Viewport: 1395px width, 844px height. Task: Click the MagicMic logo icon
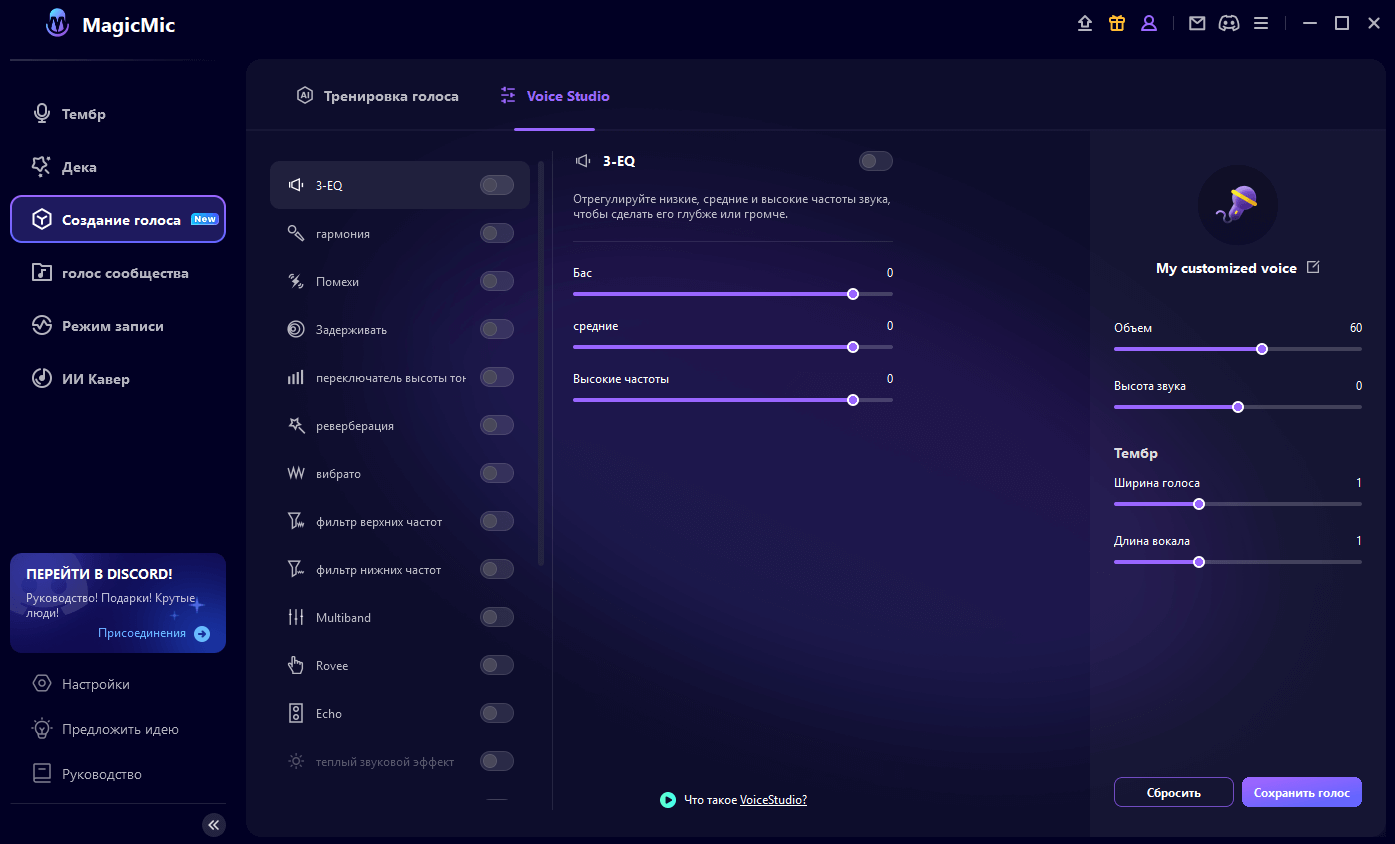click(x=57, y=25)
